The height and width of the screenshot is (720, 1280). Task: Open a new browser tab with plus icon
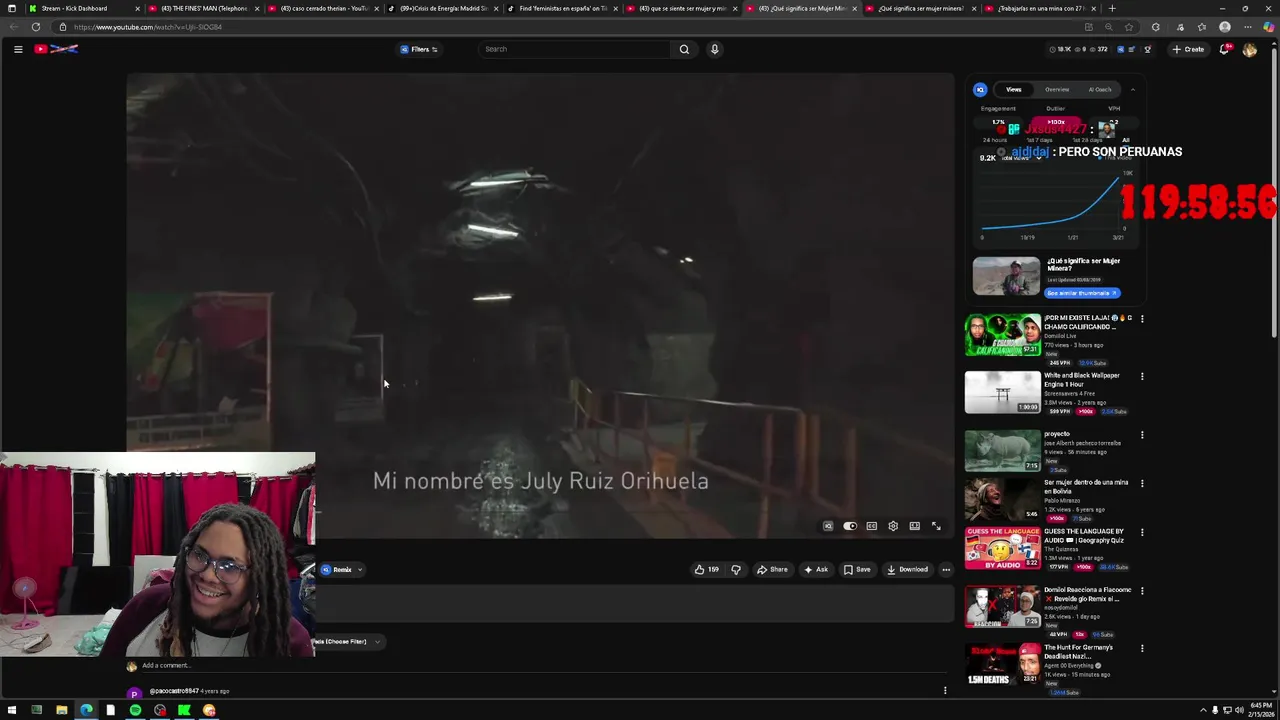click(1112, 8)
